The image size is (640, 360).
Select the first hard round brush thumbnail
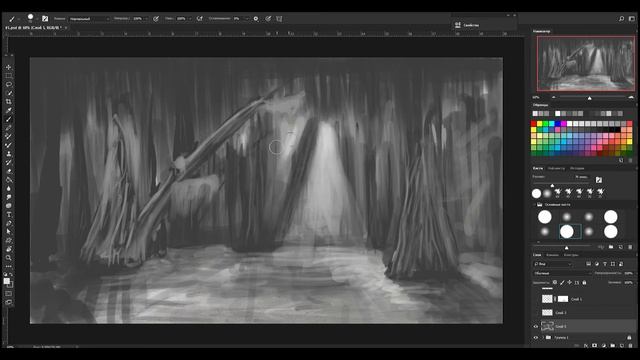pyautogui.click(x=544, y=217)
